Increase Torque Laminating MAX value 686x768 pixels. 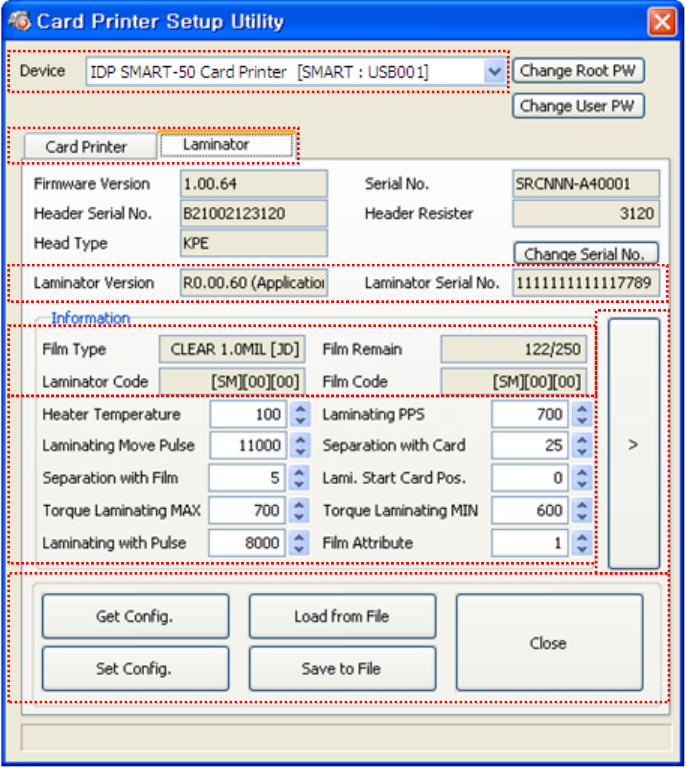coord(299,504)
